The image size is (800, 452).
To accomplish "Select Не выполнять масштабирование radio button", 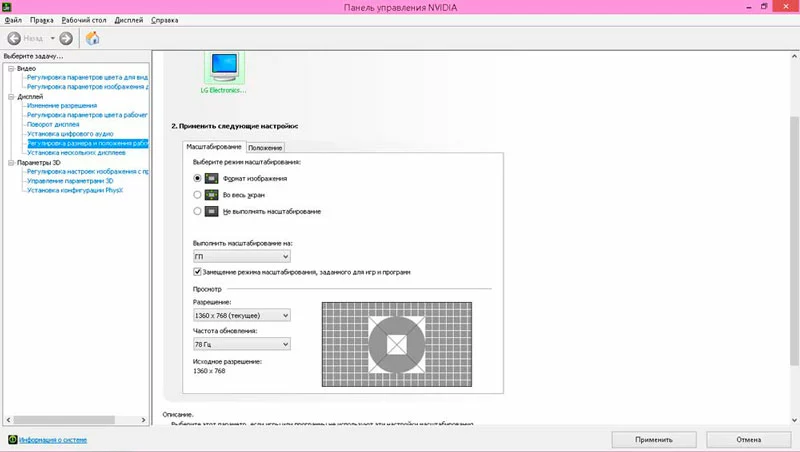I will 197,211.
